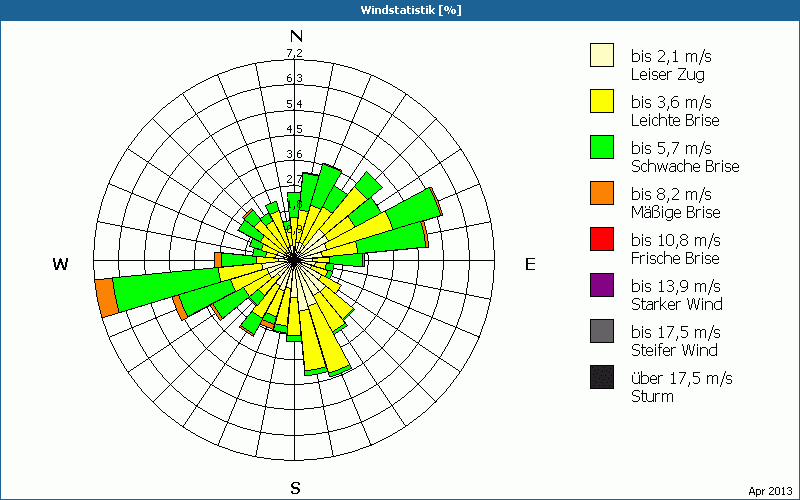This screenshot has height=500, width=800.
Task: Click the 'bis 8,2 m/s' orange legend swatch
Action: (602, 193)
